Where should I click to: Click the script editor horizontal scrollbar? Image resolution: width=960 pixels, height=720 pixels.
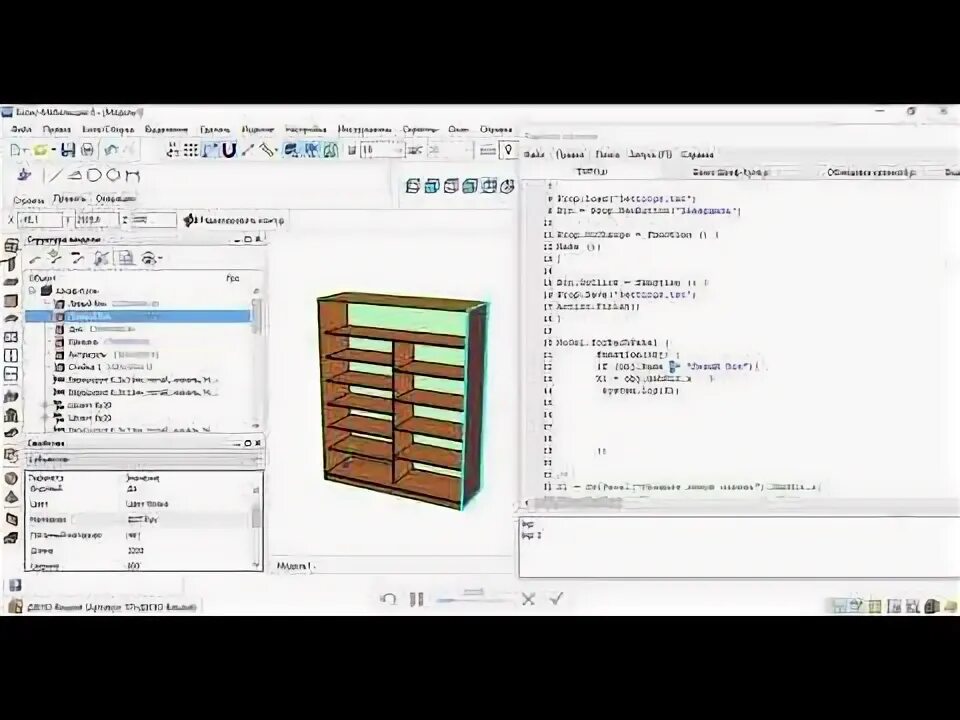point(740,504)
